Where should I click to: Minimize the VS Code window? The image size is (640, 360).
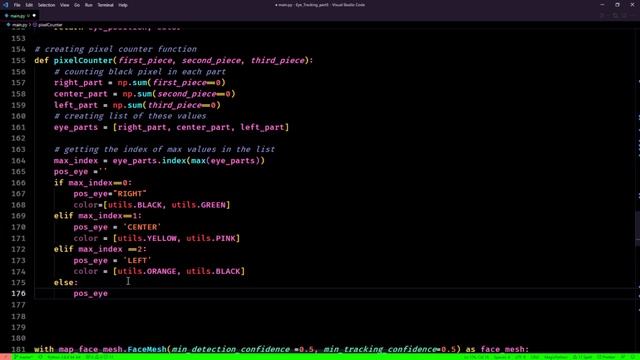602,5
